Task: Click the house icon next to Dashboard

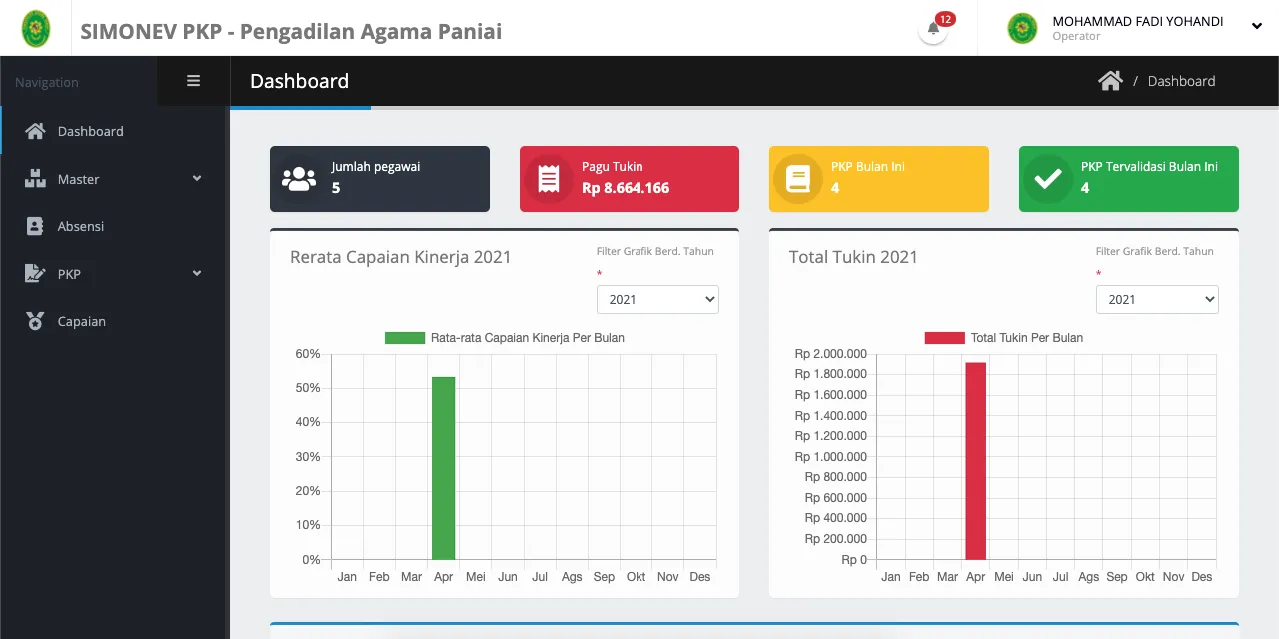Action: tap(35, 131)
